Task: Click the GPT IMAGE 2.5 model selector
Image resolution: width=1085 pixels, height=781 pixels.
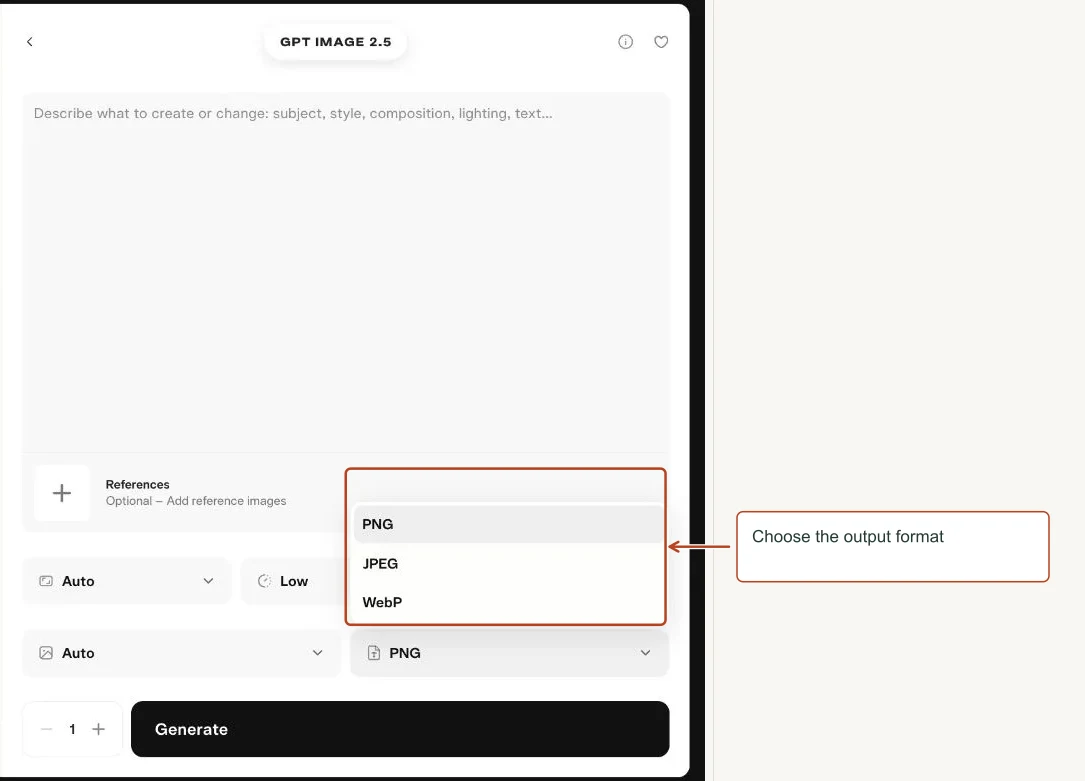Action: pyautogui.click(x=336, y=42)
